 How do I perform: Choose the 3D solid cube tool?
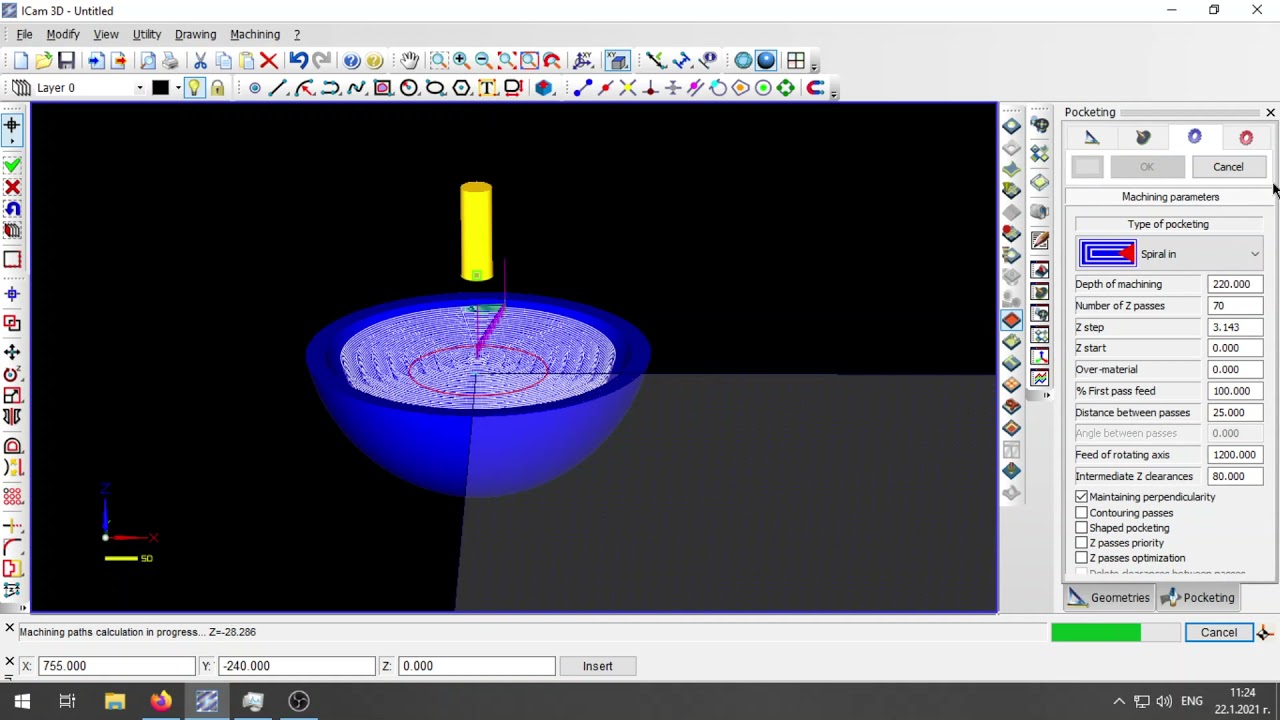(x=544, y=88)
